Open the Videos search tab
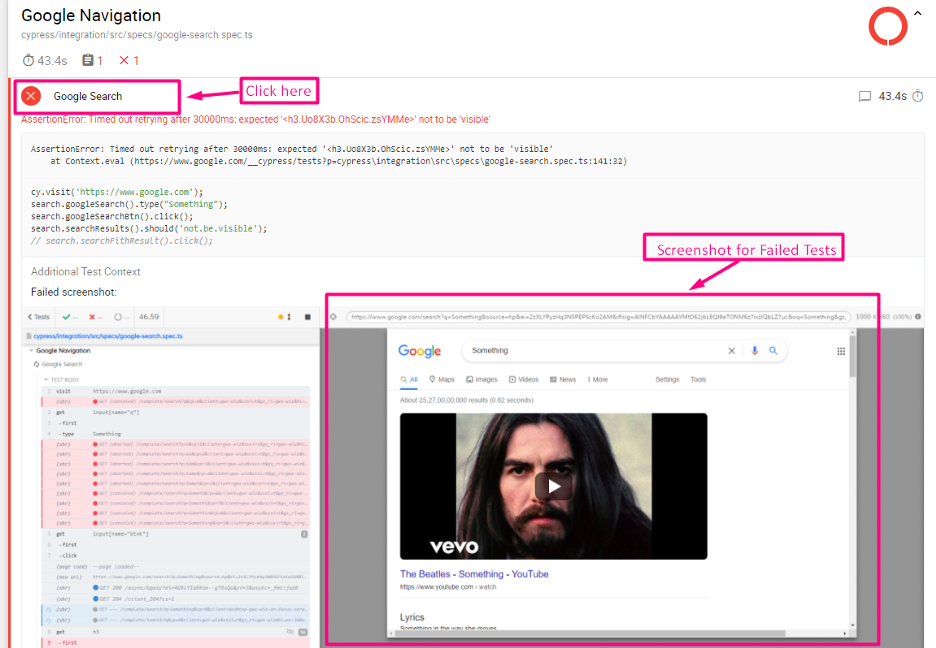This screenshot has width=936, height=648. [523, 380]
